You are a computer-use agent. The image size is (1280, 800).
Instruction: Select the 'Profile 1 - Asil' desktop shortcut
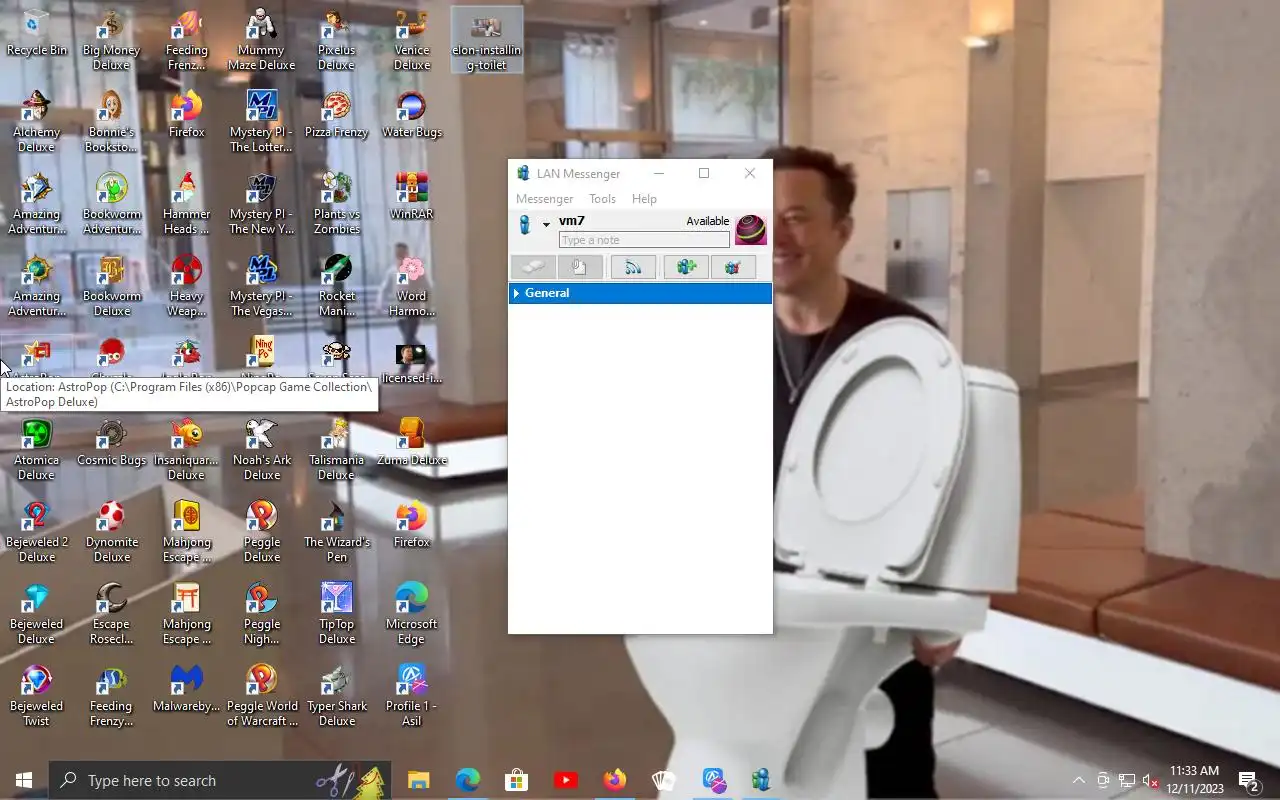point(411,696)
